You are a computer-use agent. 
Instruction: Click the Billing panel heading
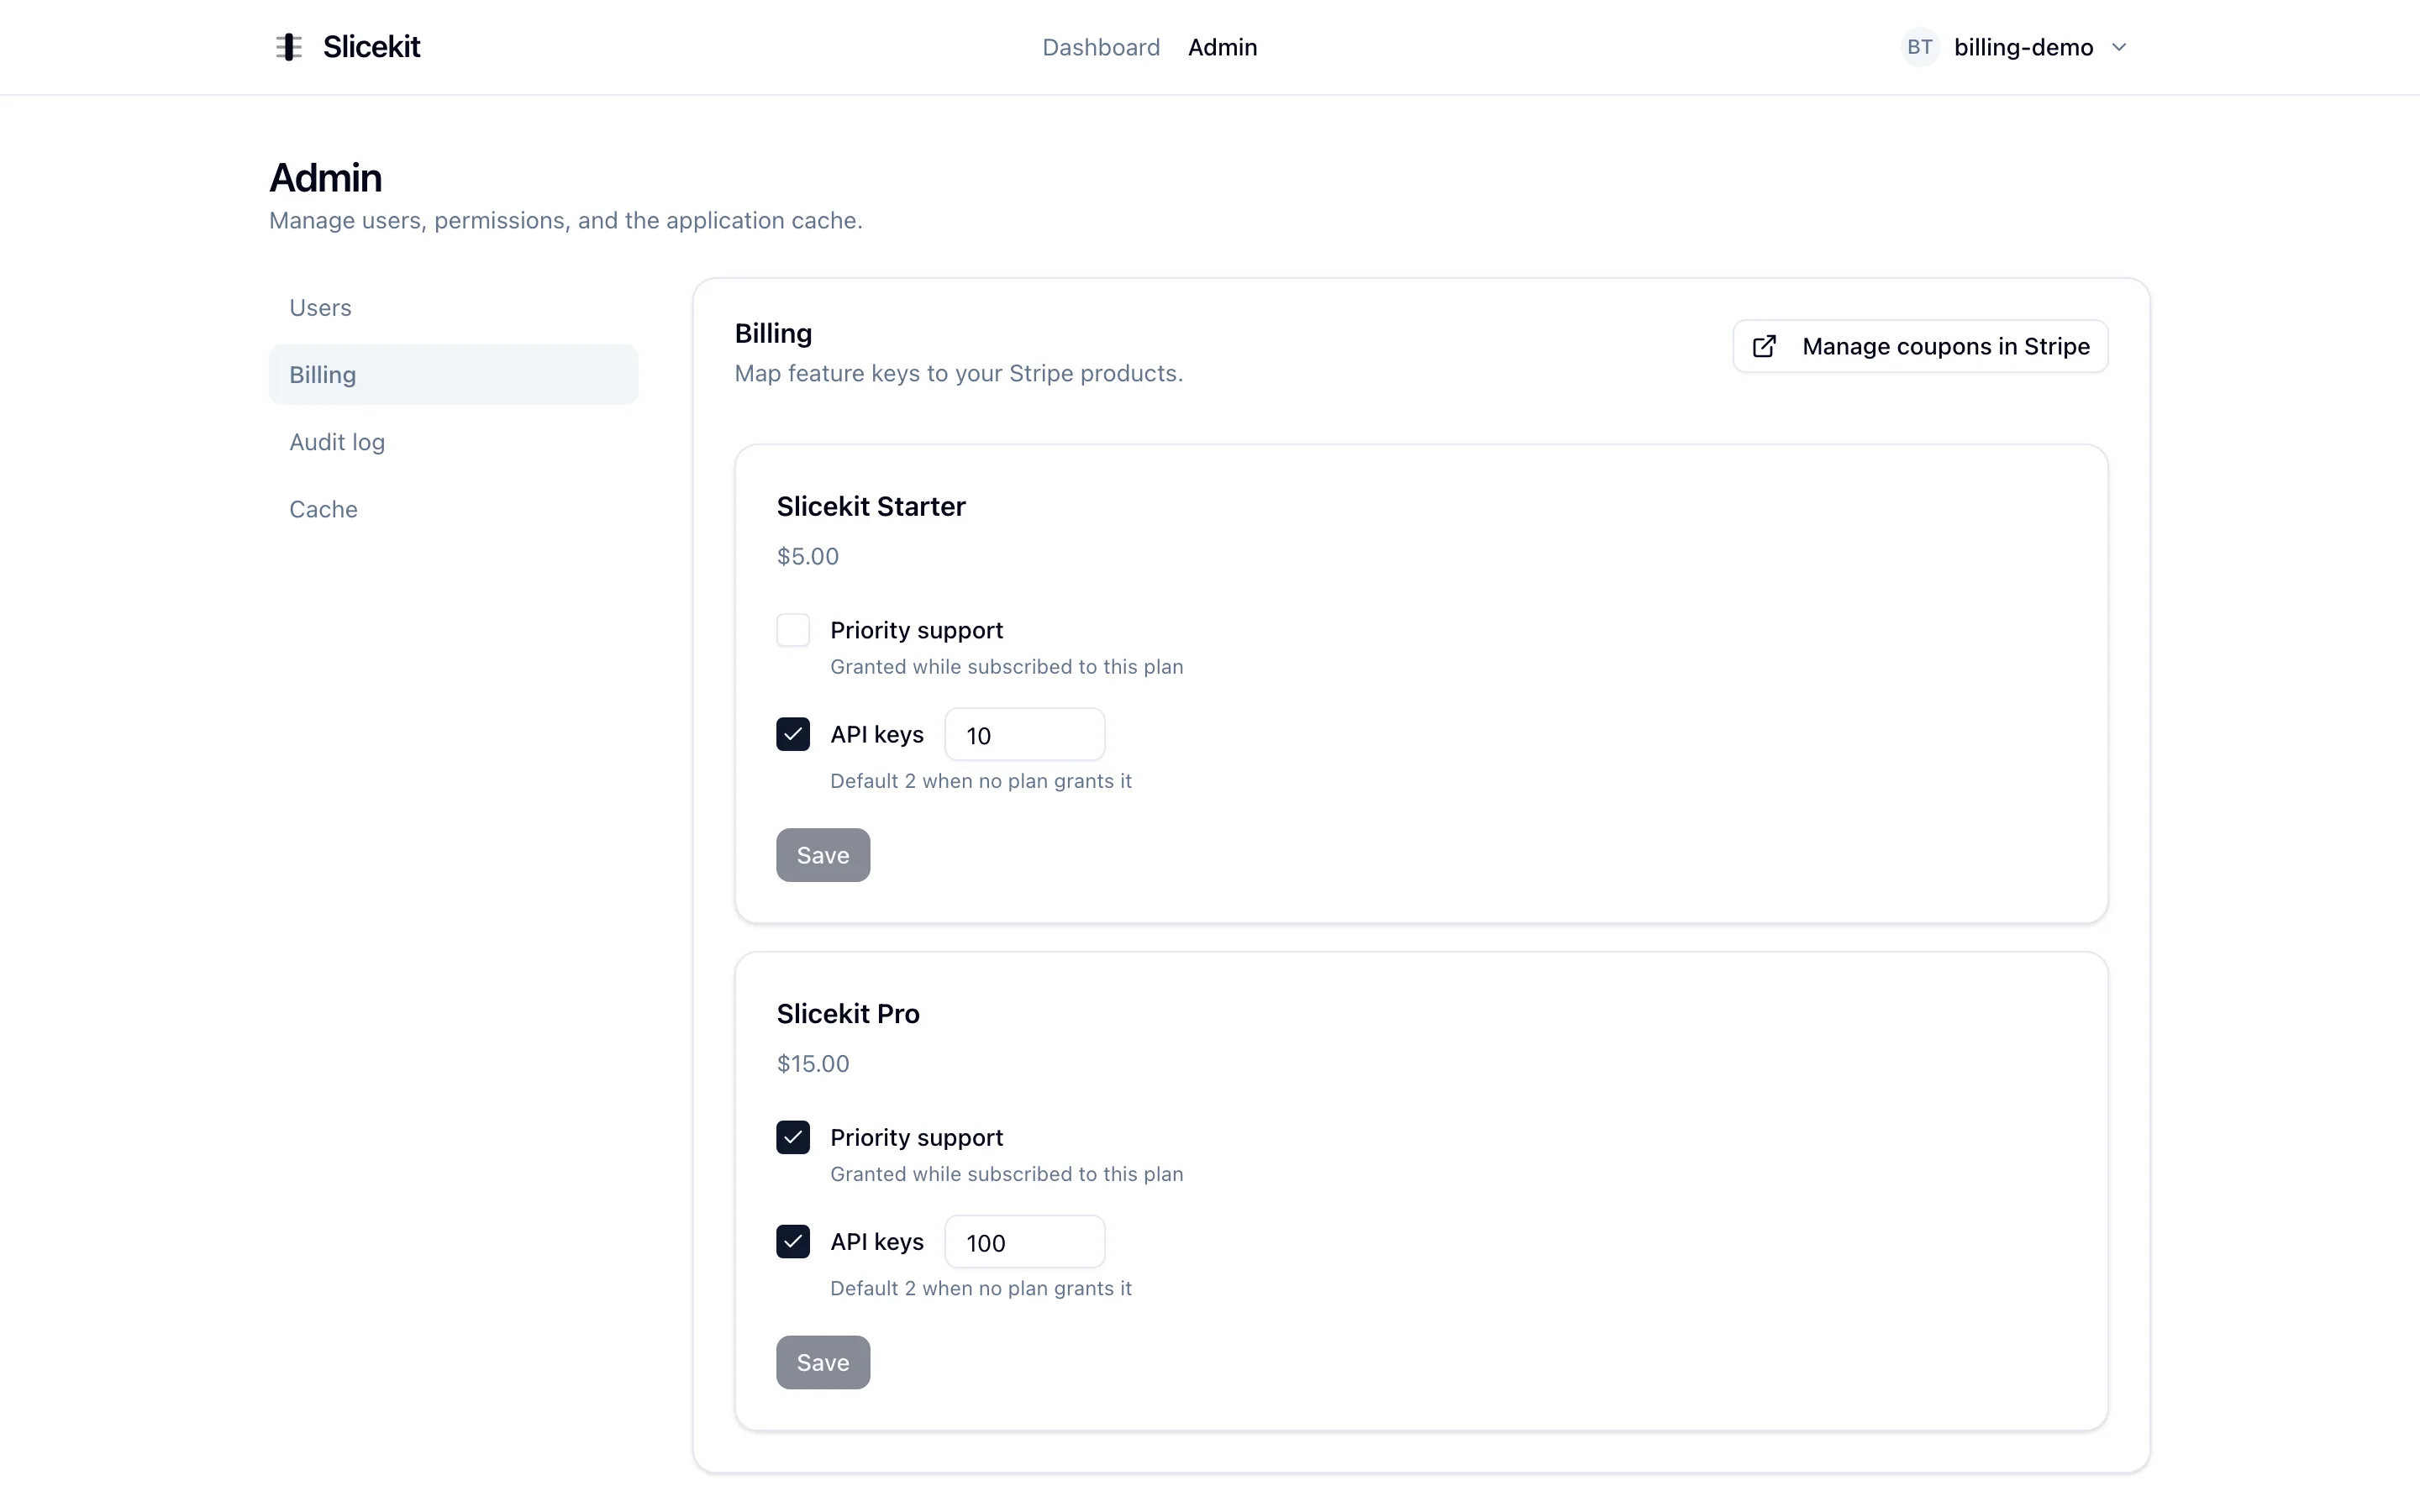point(773,333)
